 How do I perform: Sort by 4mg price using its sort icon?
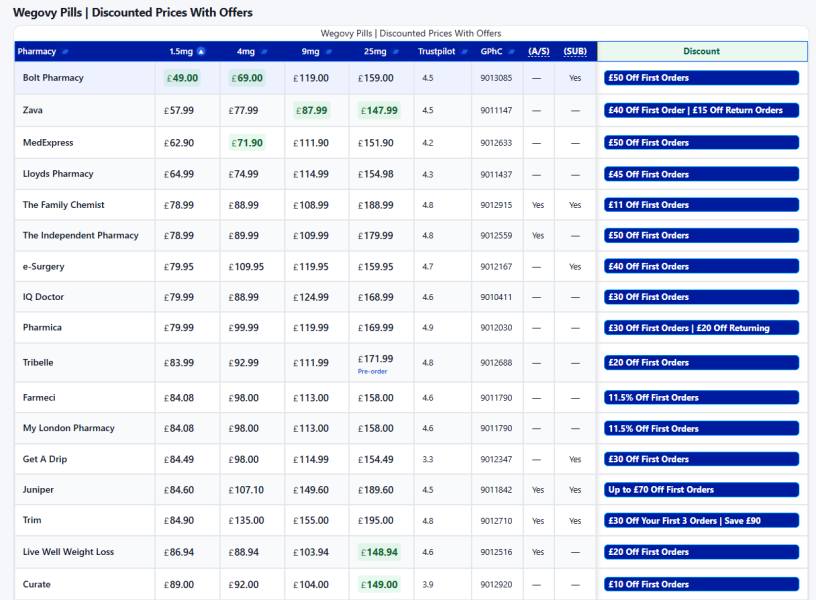tap(264, 52)
